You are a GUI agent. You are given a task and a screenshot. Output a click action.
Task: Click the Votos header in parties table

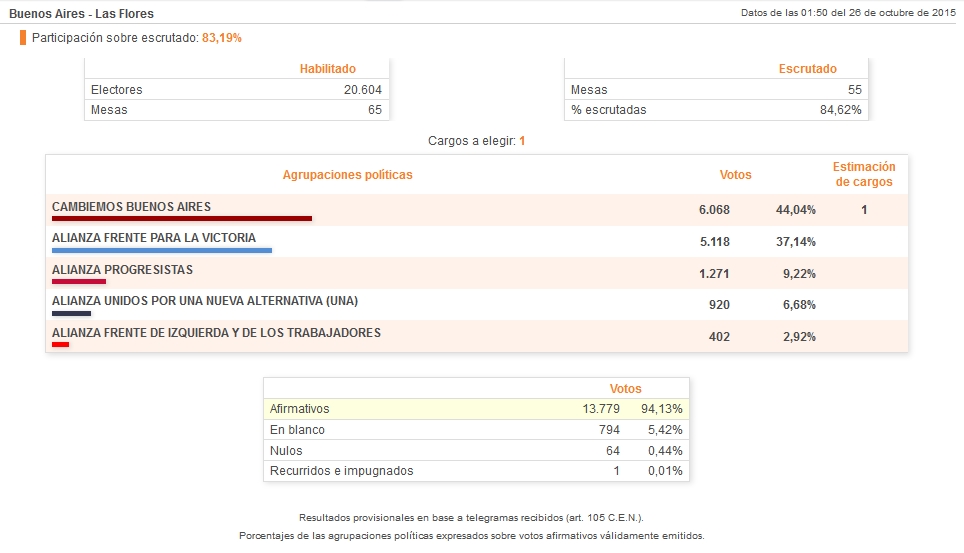point(735,175)
